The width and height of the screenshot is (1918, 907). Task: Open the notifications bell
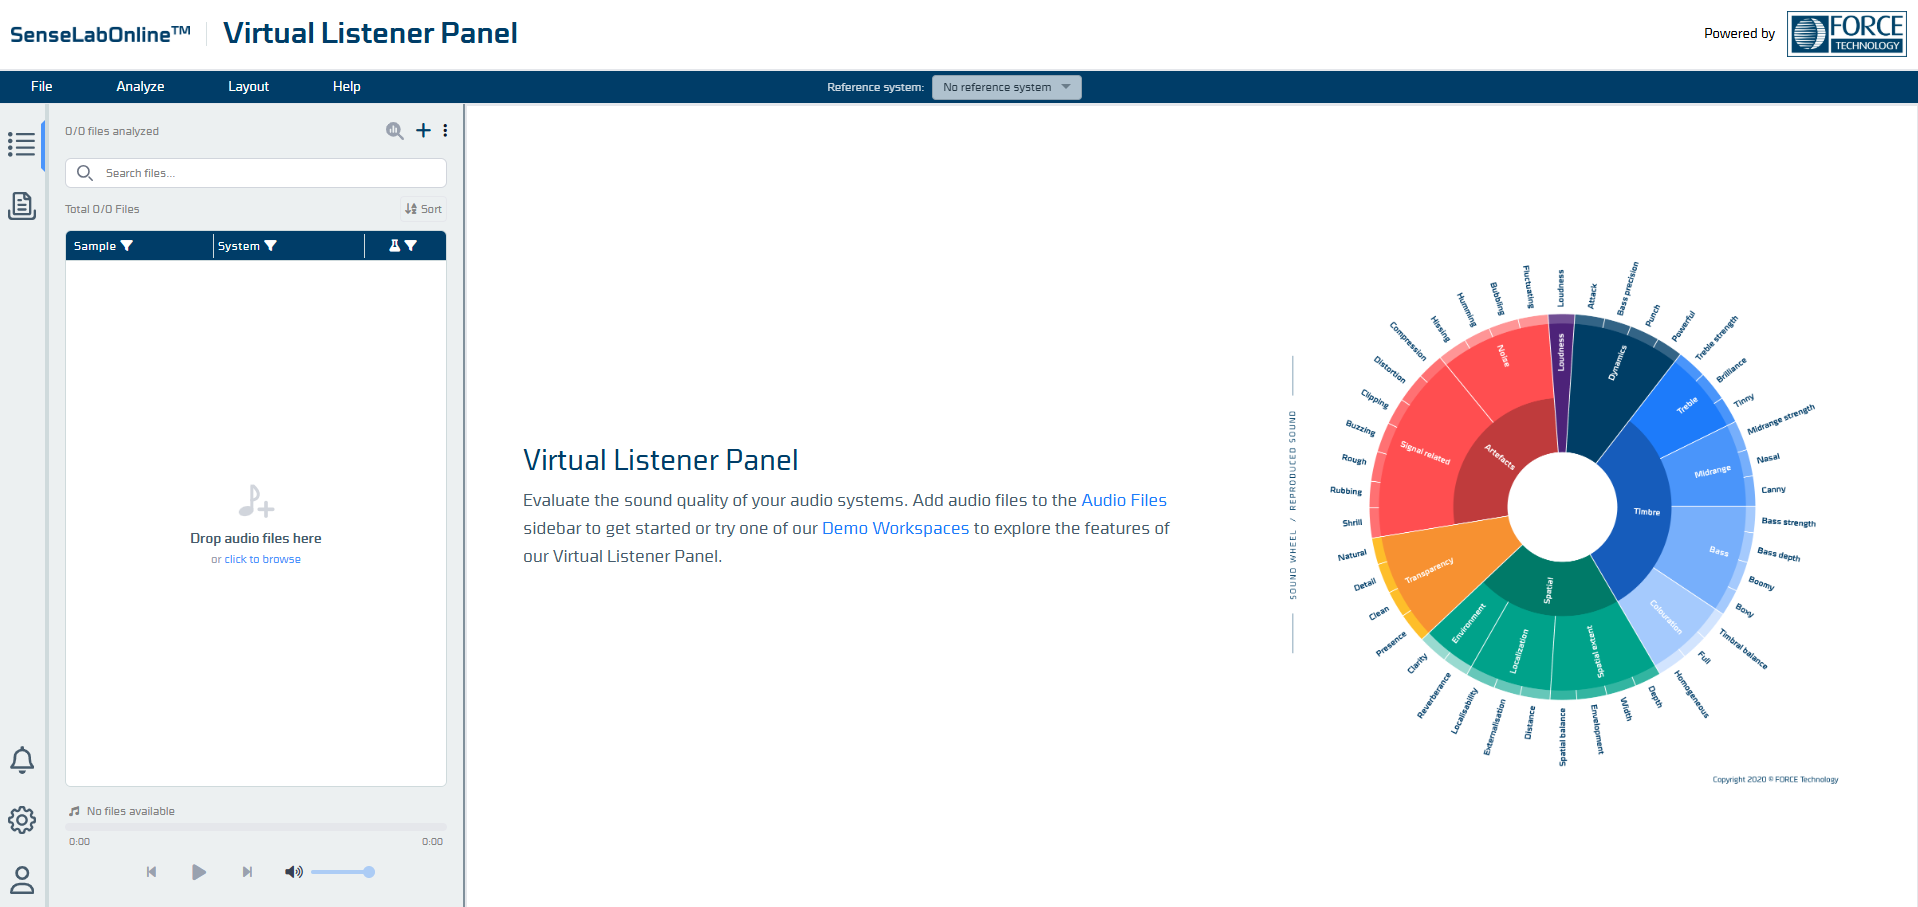click(22, 761)
